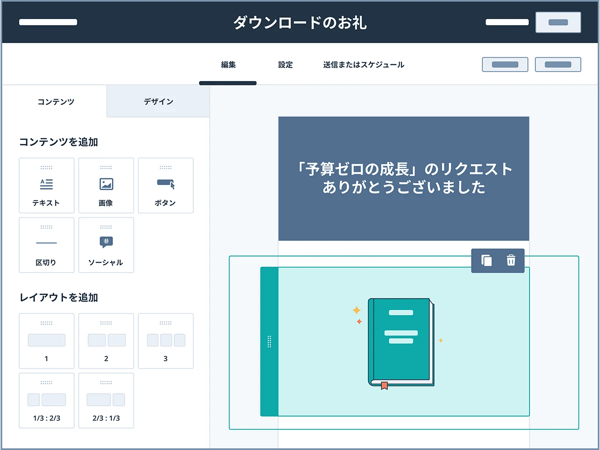This screenshot has height=450, width=600.
Task: Select the ボタン content block
Action: (x=165, y=186)
